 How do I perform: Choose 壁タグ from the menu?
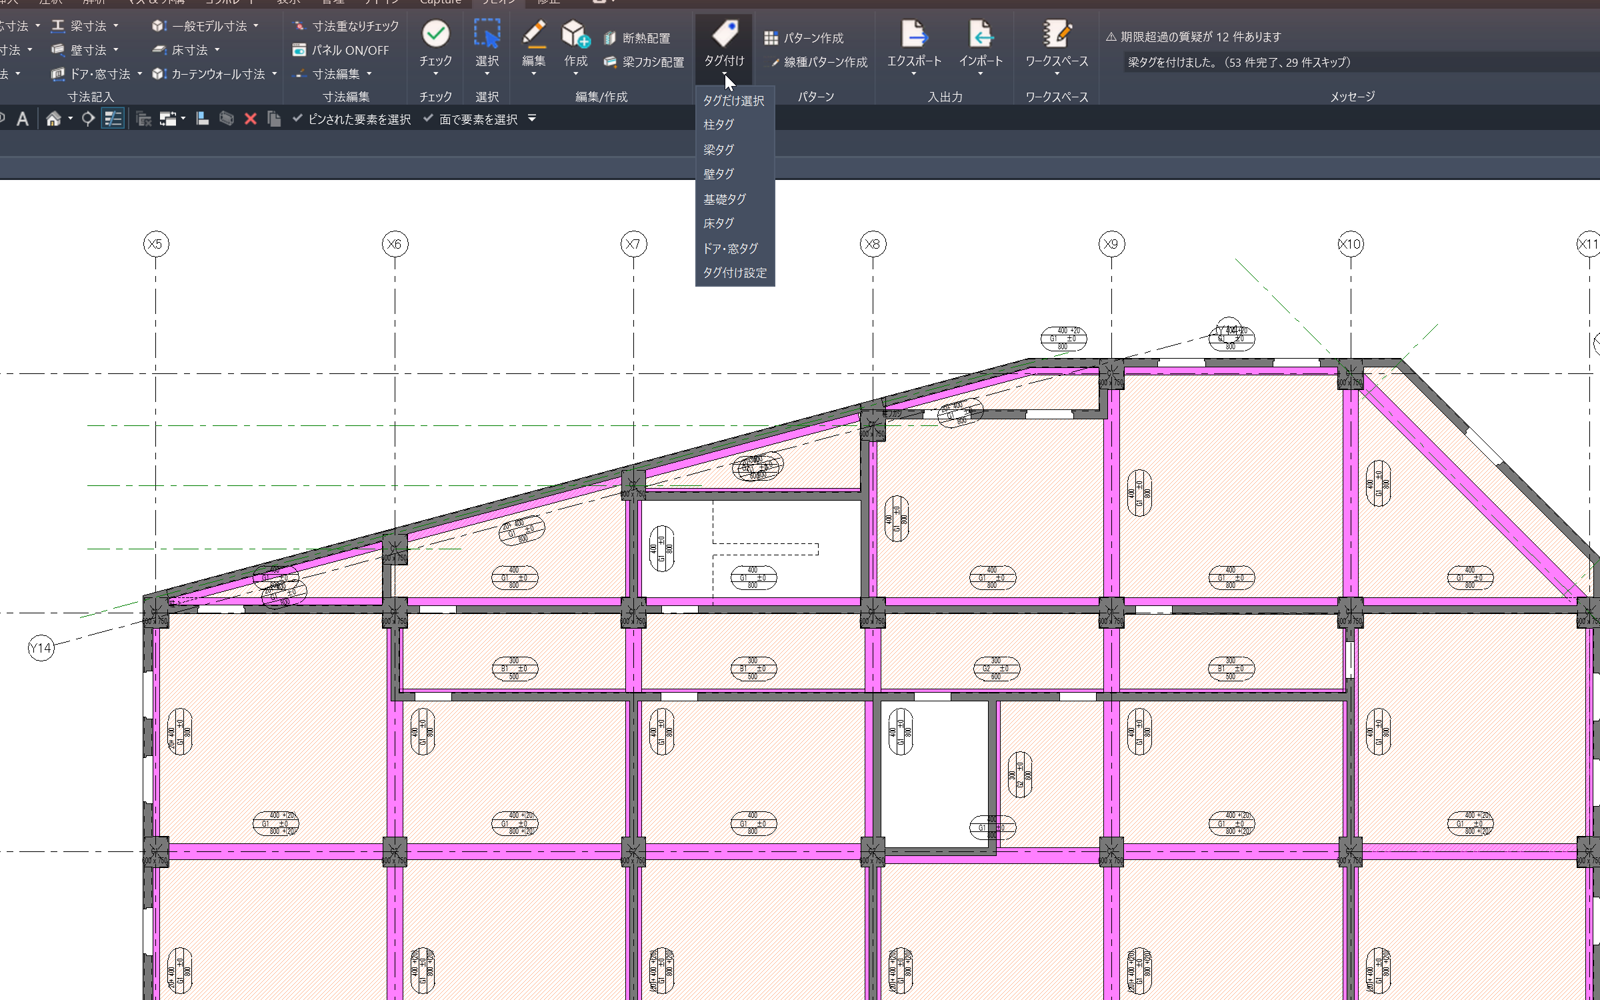734,174
